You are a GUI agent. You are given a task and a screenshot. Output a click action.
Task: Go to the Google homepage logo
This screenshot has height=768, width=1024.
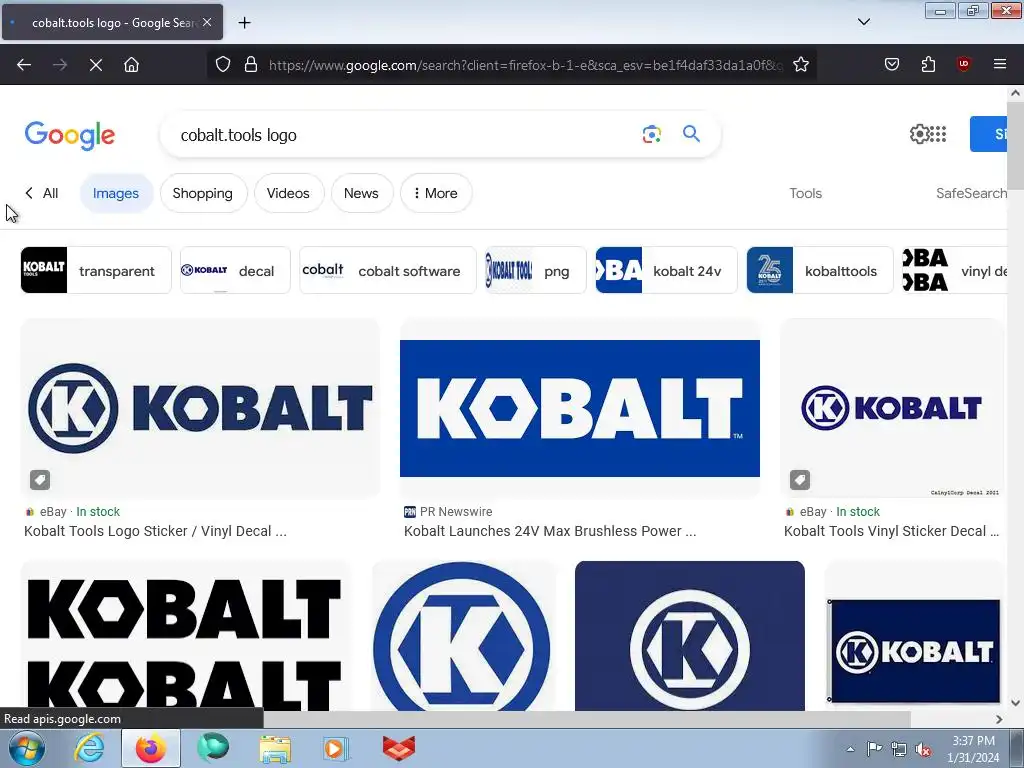click(69, 136)
